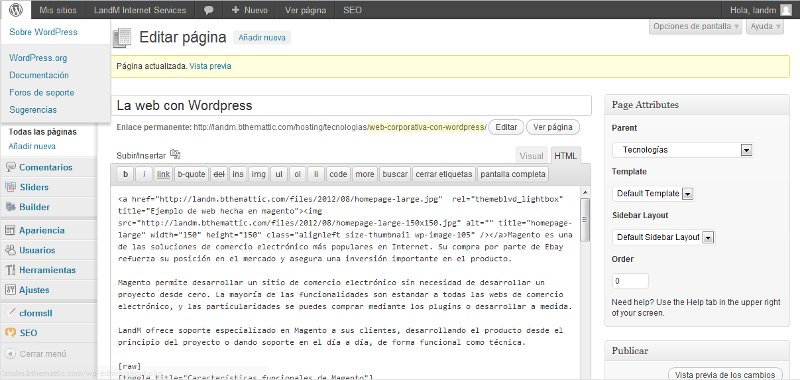Screen dimensions: 800x380
Task: Select Foros de soporte menu entry
Action: tap(42, 92)
